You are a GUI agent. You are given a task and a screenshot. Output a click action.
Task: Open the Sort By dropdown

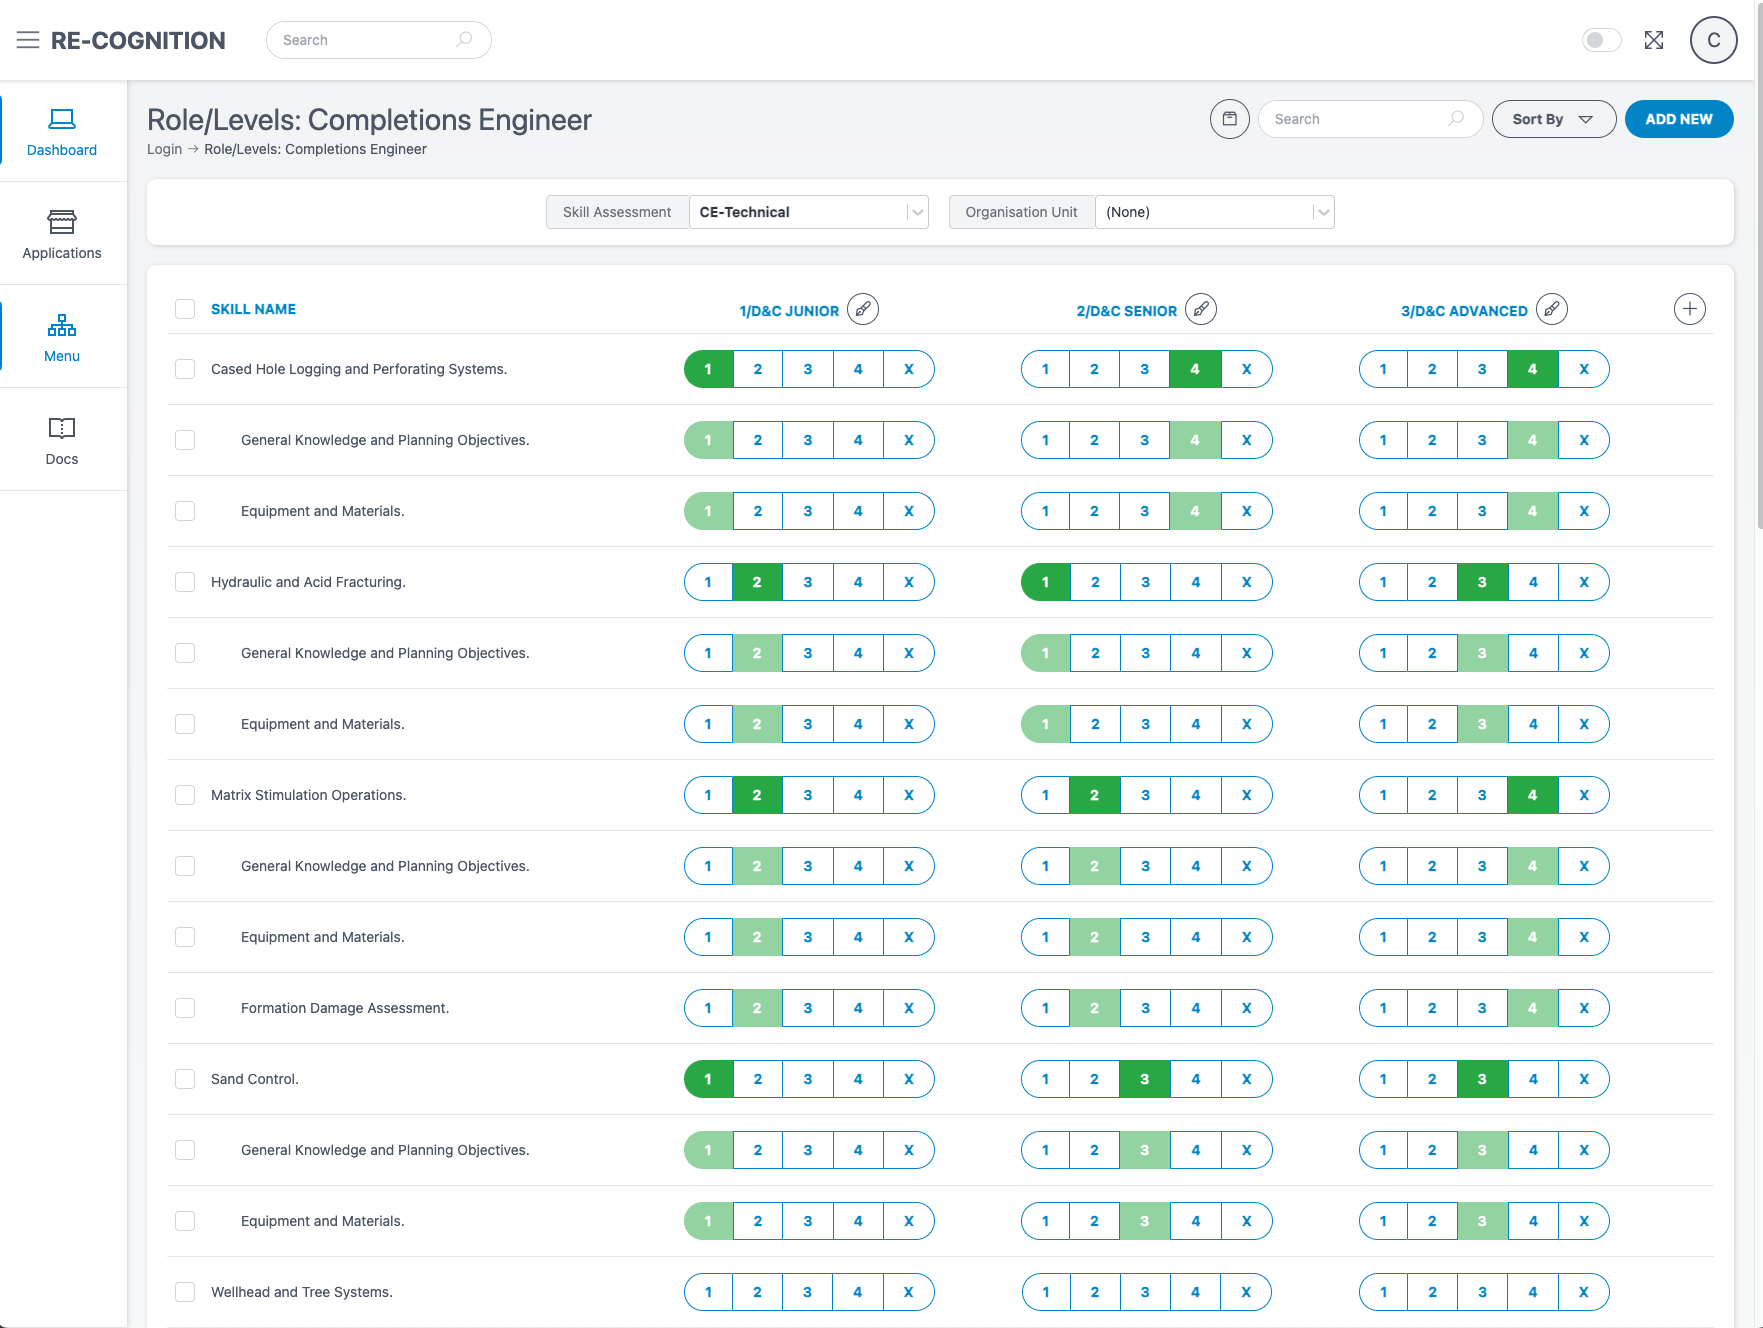[1553, 119]
